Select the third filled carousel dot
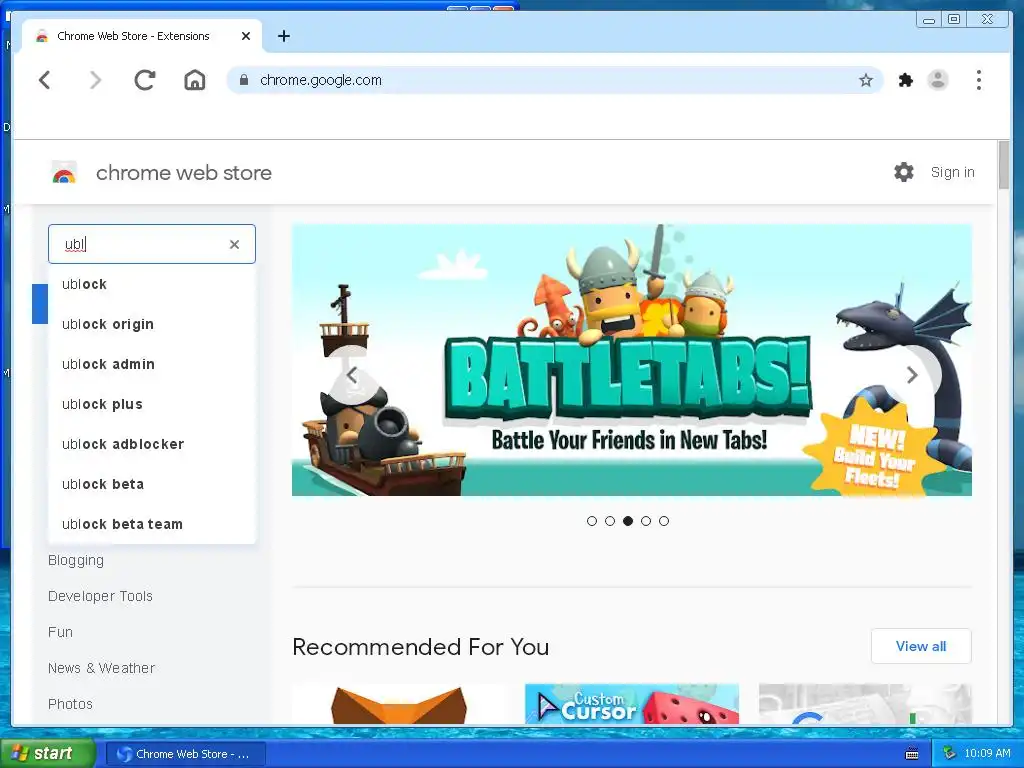The width and height of the screenshot is (1024, 768). pyautogui.click(x=628, y=520)
